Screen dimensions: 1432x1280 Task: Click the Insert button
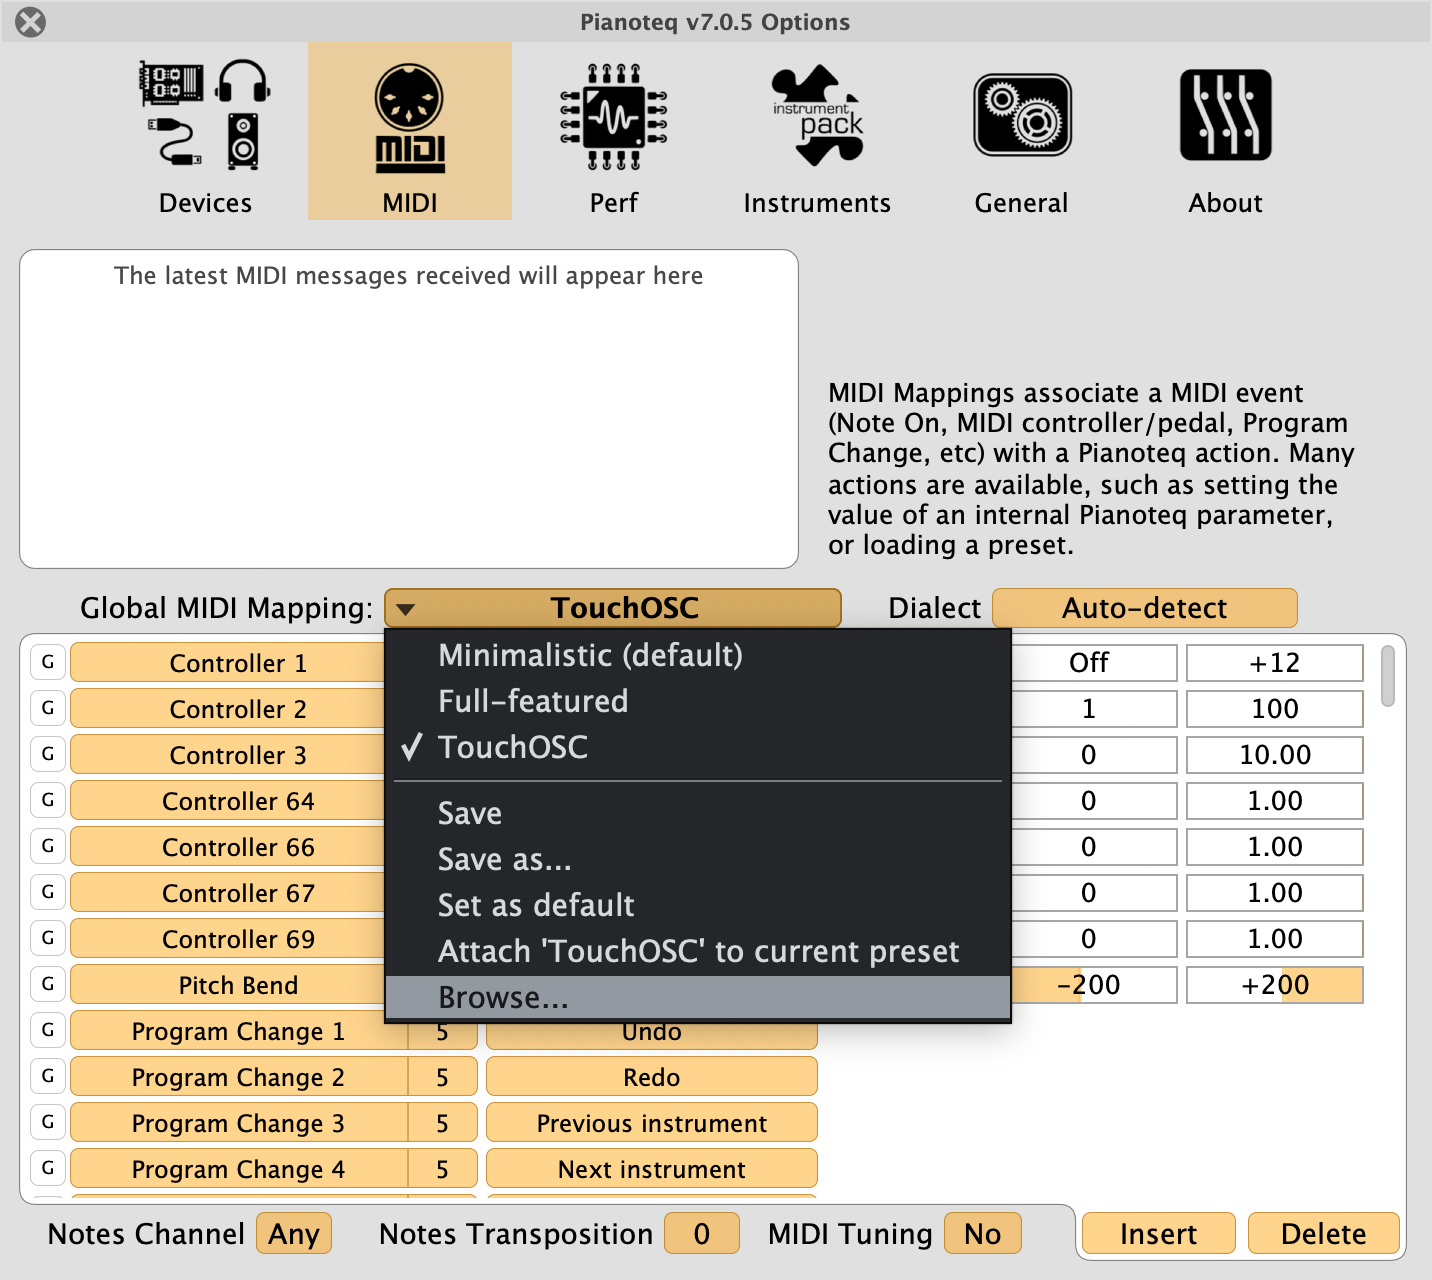(1158, 1233)
